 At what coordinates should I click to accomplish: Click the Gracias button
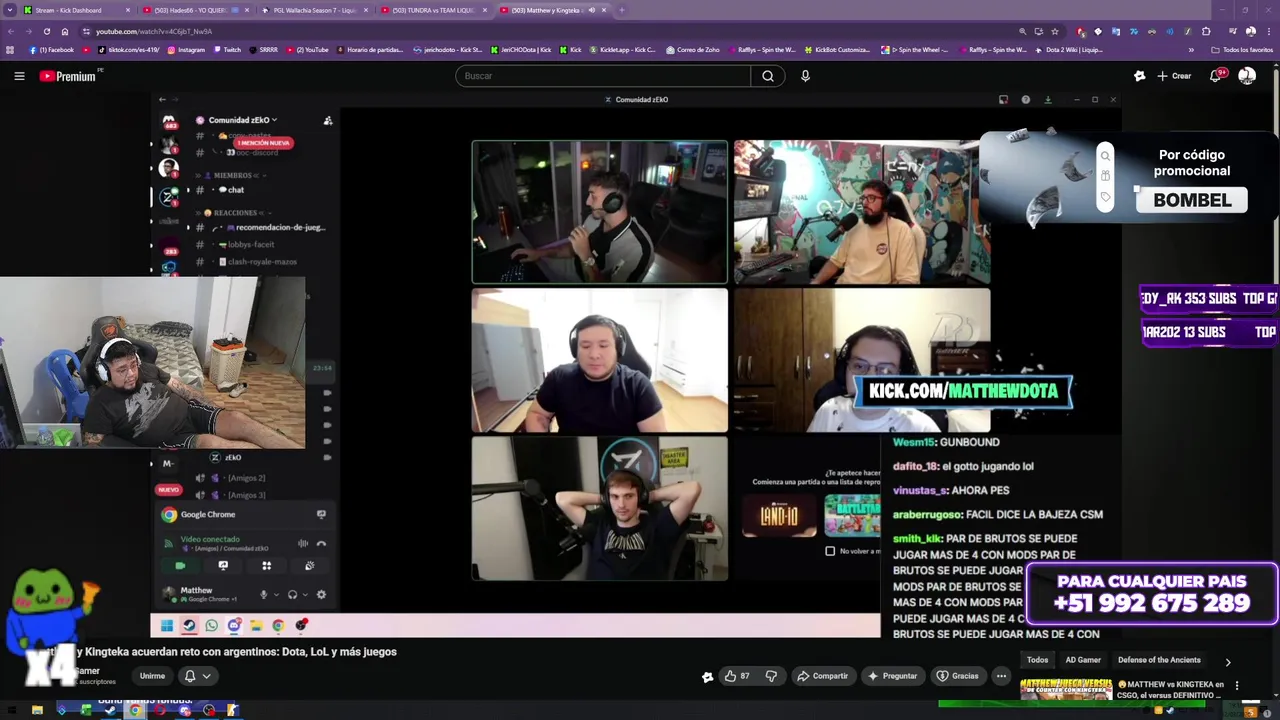pyautogui.click(x=957, y=676)
